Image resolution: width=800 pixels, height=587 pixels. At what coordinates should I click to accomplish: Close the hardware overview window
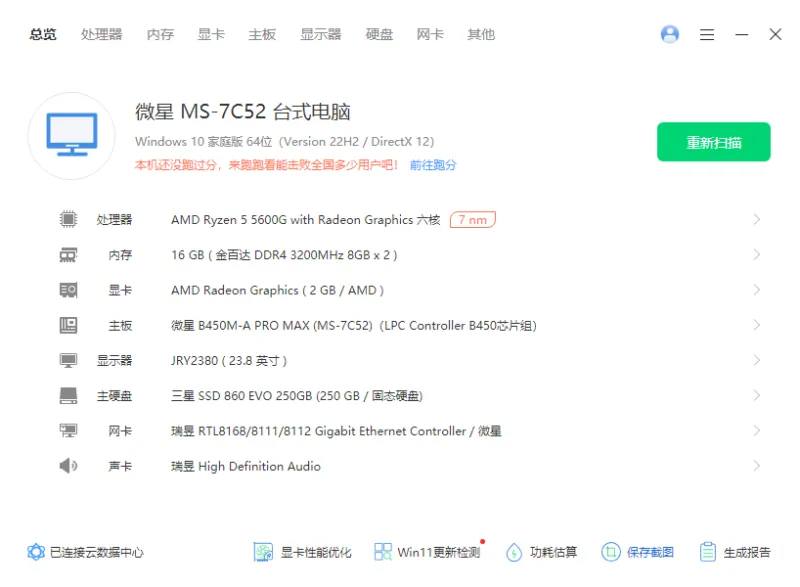pos(776,34)
